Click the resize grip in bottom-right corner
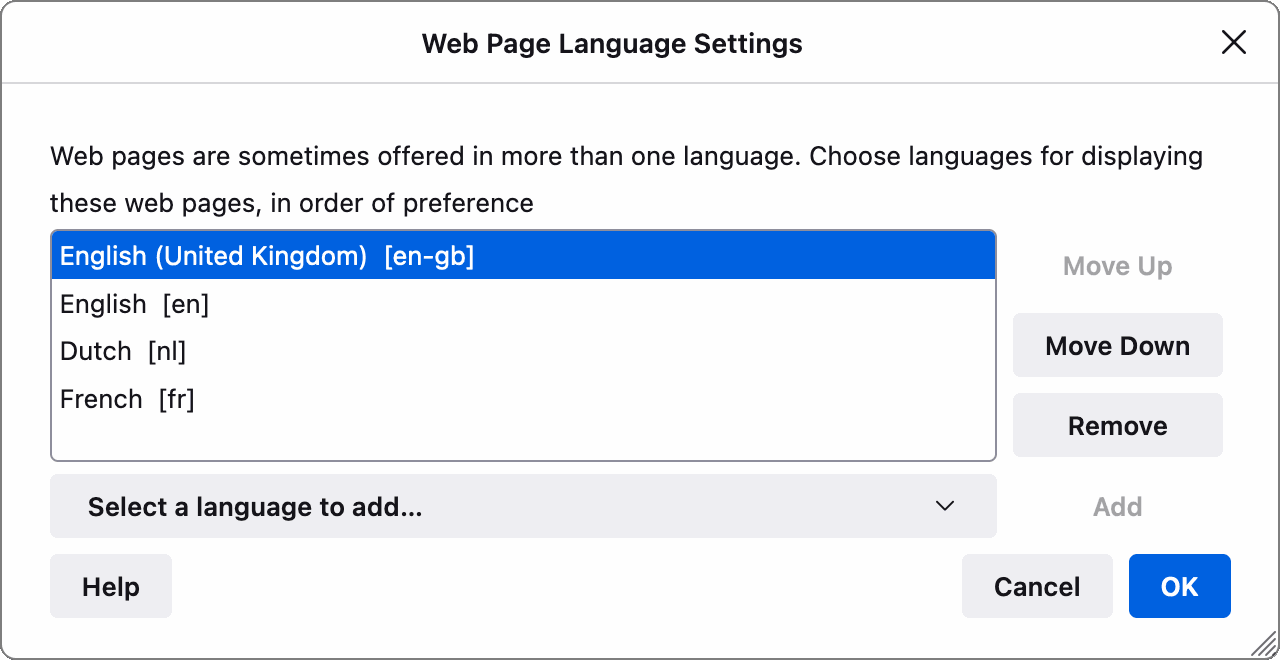Image resolution: width=1280 pixels, height=660 pixels. tap(1262, 645)
